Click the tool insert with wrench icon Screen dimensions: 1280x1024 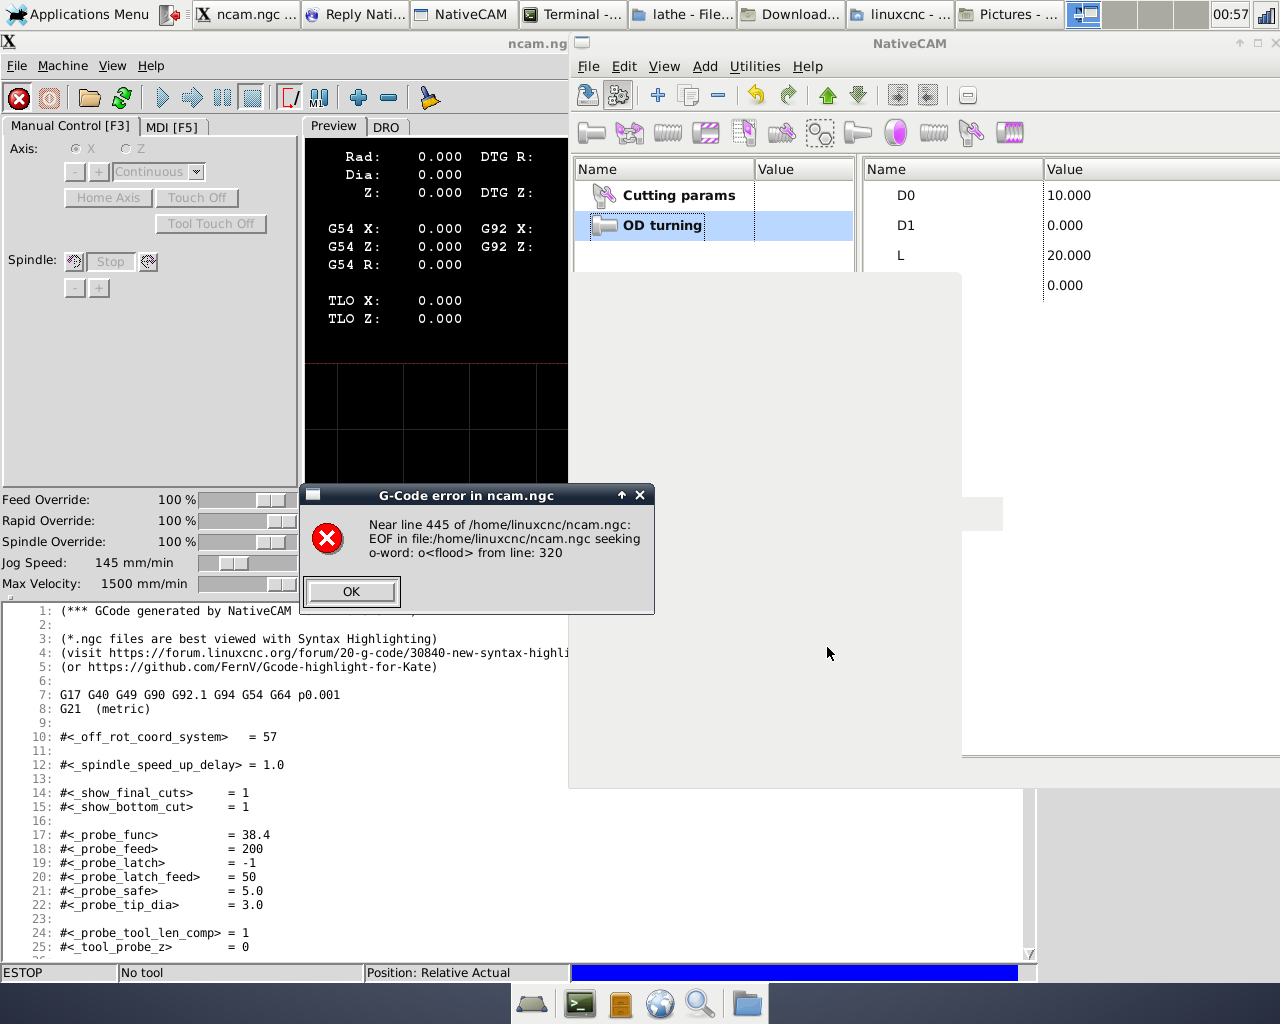click(x=971, y=133)
